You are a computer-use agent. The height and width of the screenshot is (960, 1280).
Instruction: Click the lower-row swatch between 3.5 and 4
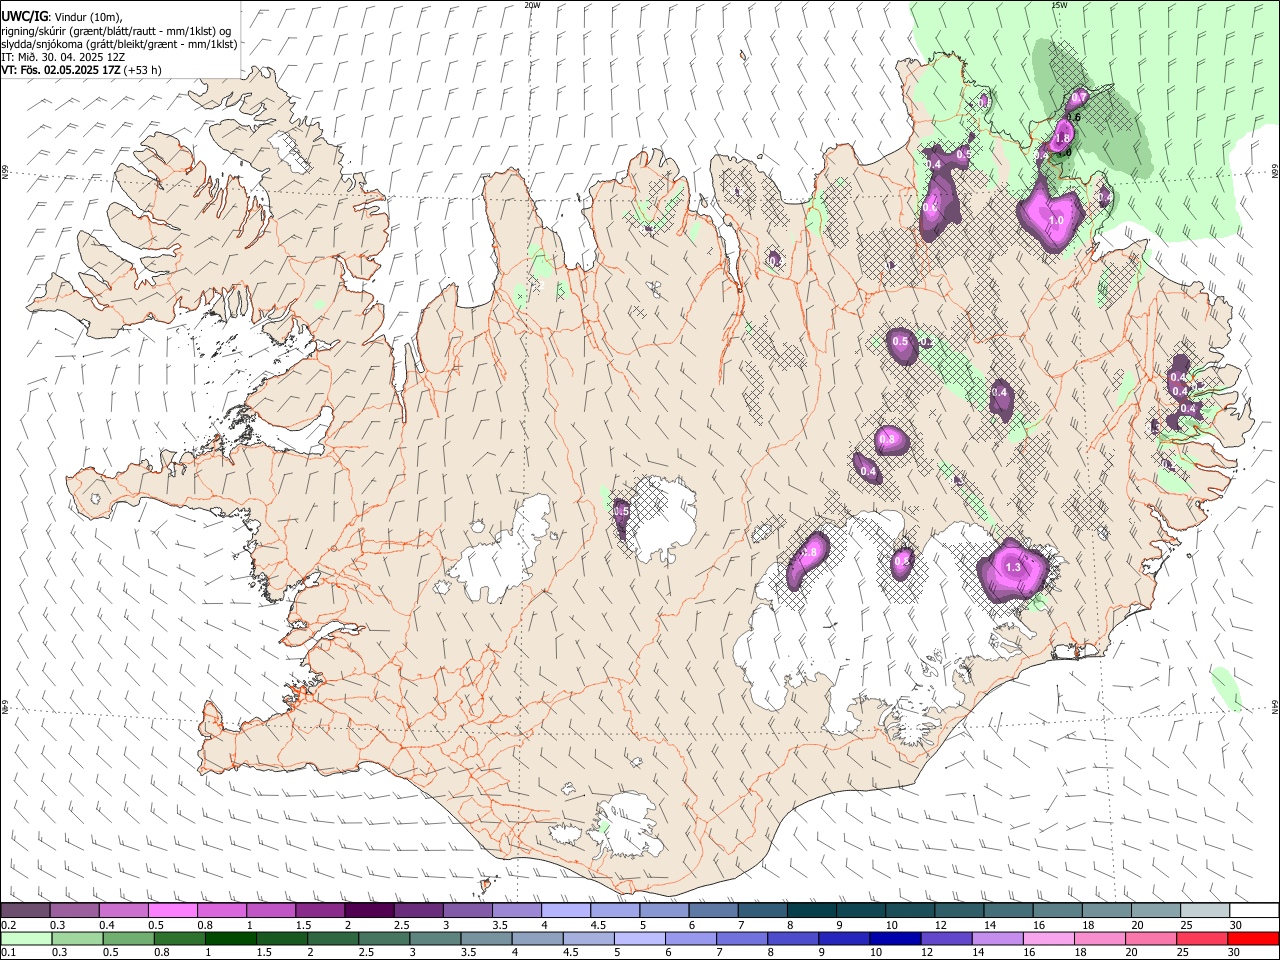(x=486, y=938)
